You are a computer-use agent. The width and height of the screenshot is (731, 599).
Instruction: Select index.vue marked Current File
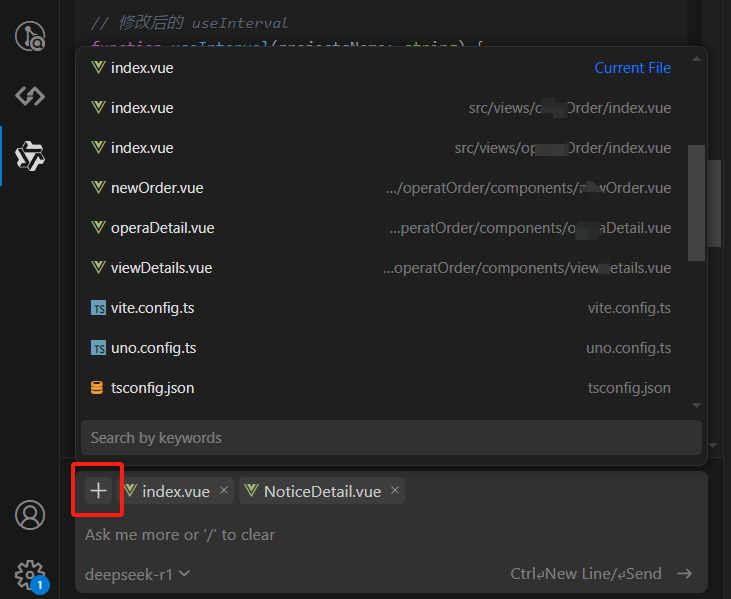click(381, 68)
